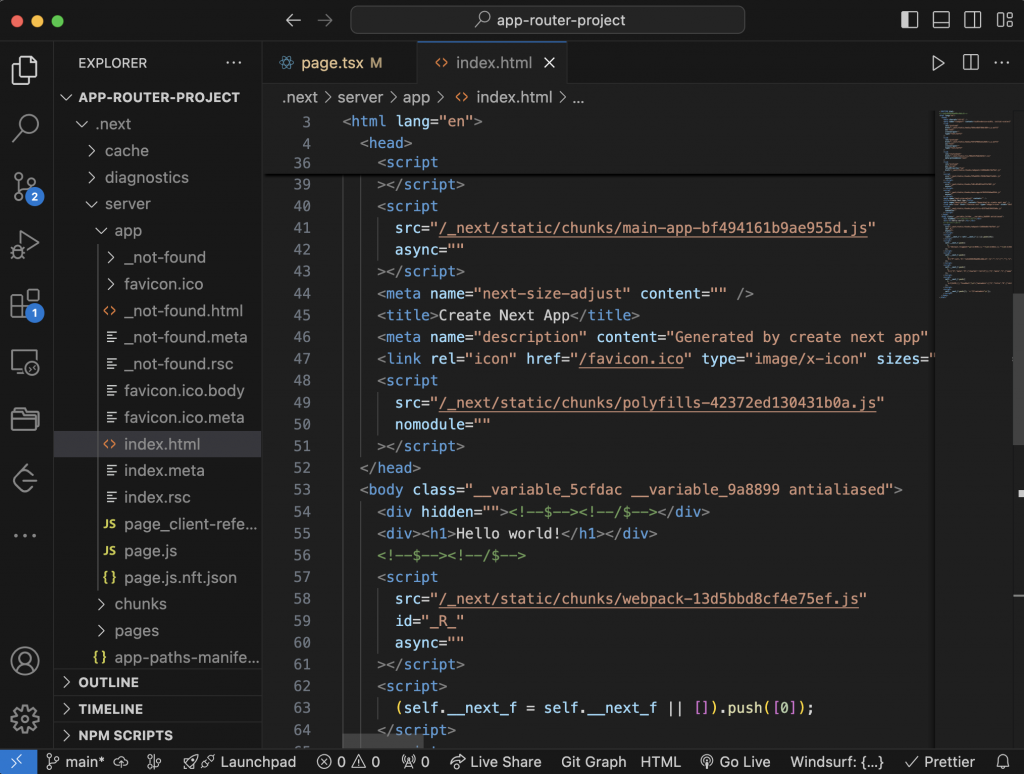
Task: Follow the main-app chunk script link
Action: click(x=652, y=228)
